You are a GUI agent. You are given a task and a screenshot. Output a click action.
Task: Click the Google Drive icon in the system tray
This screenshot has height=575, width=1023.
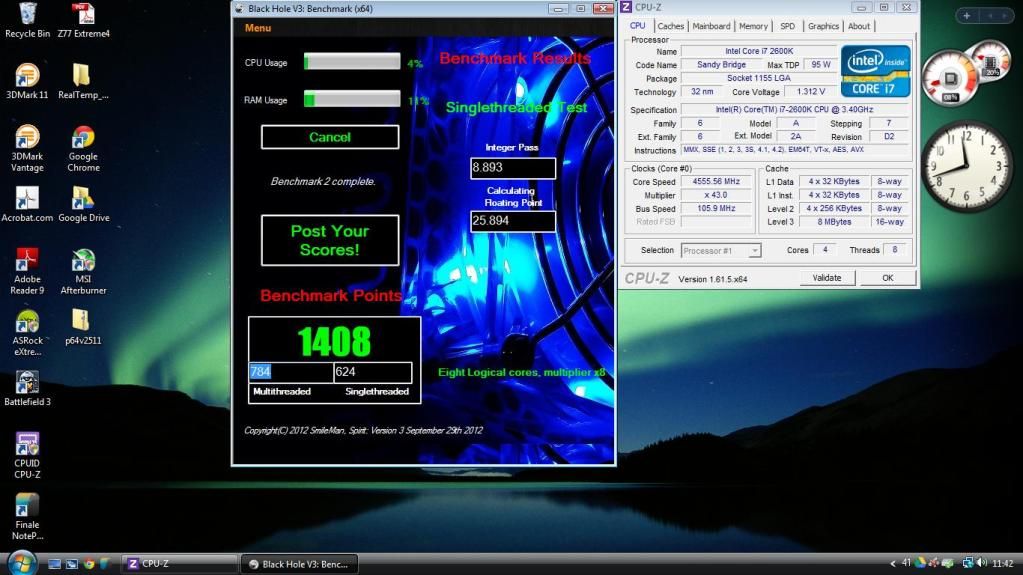921,563
